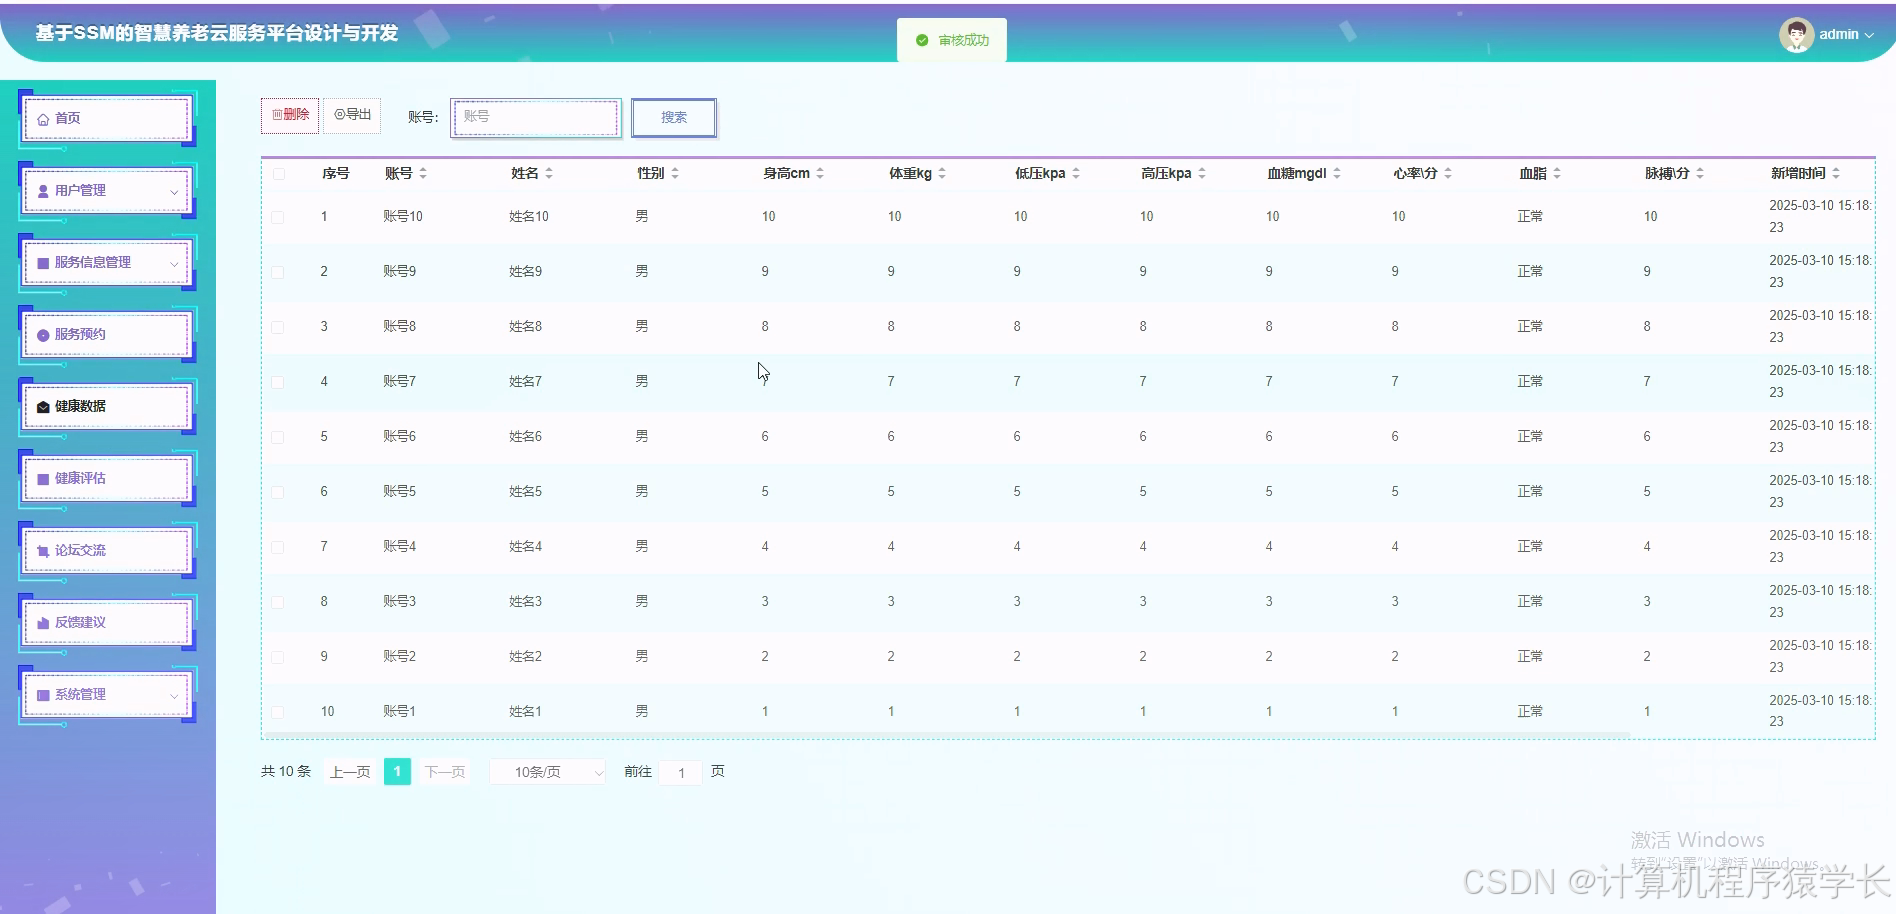
Task: Go to 上一页 previous page
Action: point(350,772)
